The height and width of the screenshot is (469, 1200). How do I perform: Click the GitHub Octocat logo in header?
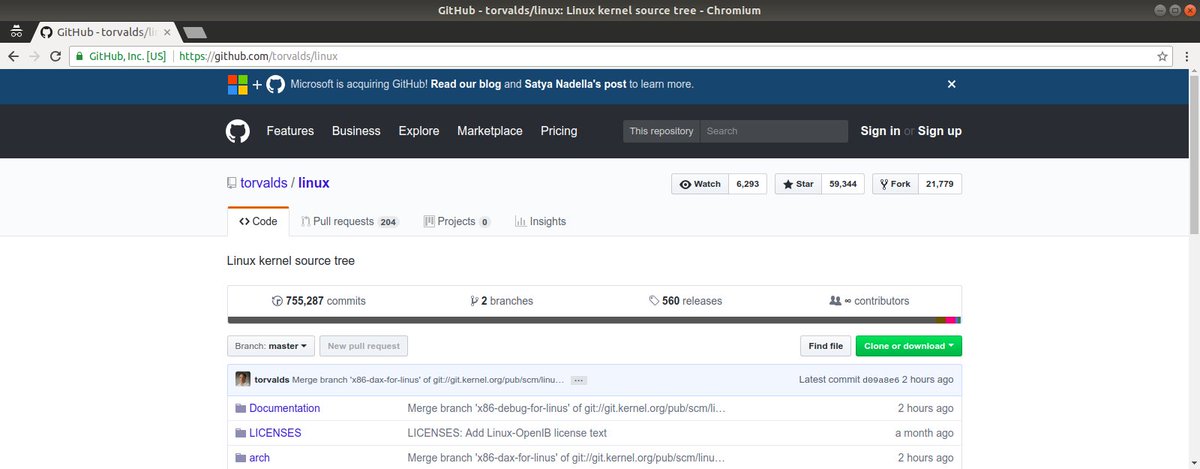click(x=237, y=131)
